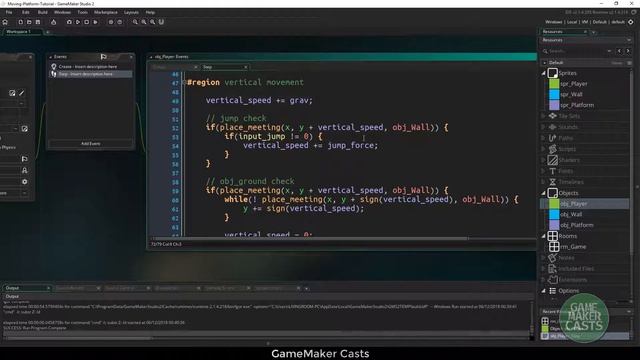Open the target manager crosshair icon

(x=631, y=22)
